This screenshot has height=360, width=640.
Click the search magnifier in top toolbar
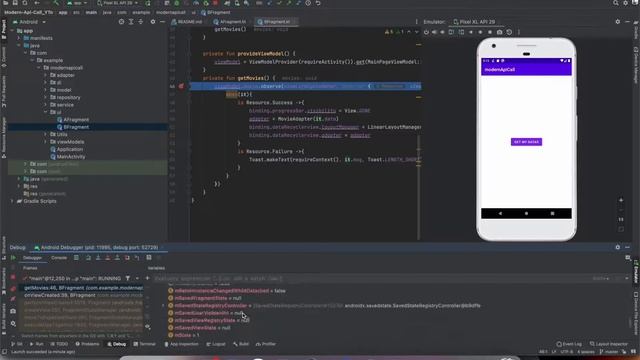616,3
